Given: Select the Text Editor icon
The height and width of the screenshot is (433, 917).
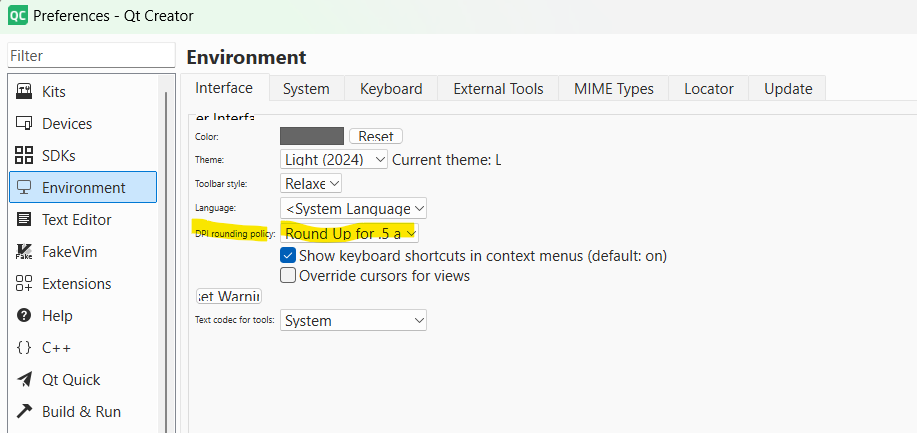Looking at the screenshot, I should pyautogui.click(x=24, y=219).
